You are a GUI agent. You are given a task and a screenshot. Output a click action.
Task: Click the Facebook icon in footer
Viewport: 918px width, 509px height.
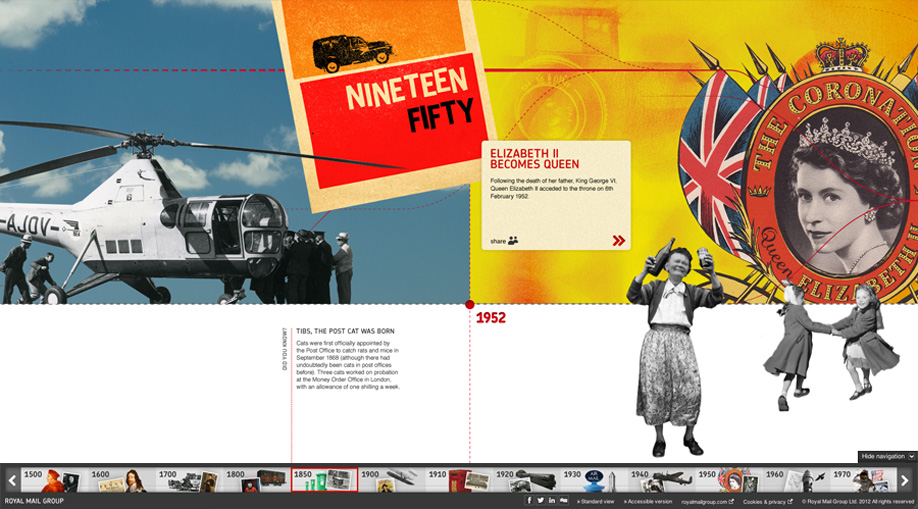click(x=529, y=500)
